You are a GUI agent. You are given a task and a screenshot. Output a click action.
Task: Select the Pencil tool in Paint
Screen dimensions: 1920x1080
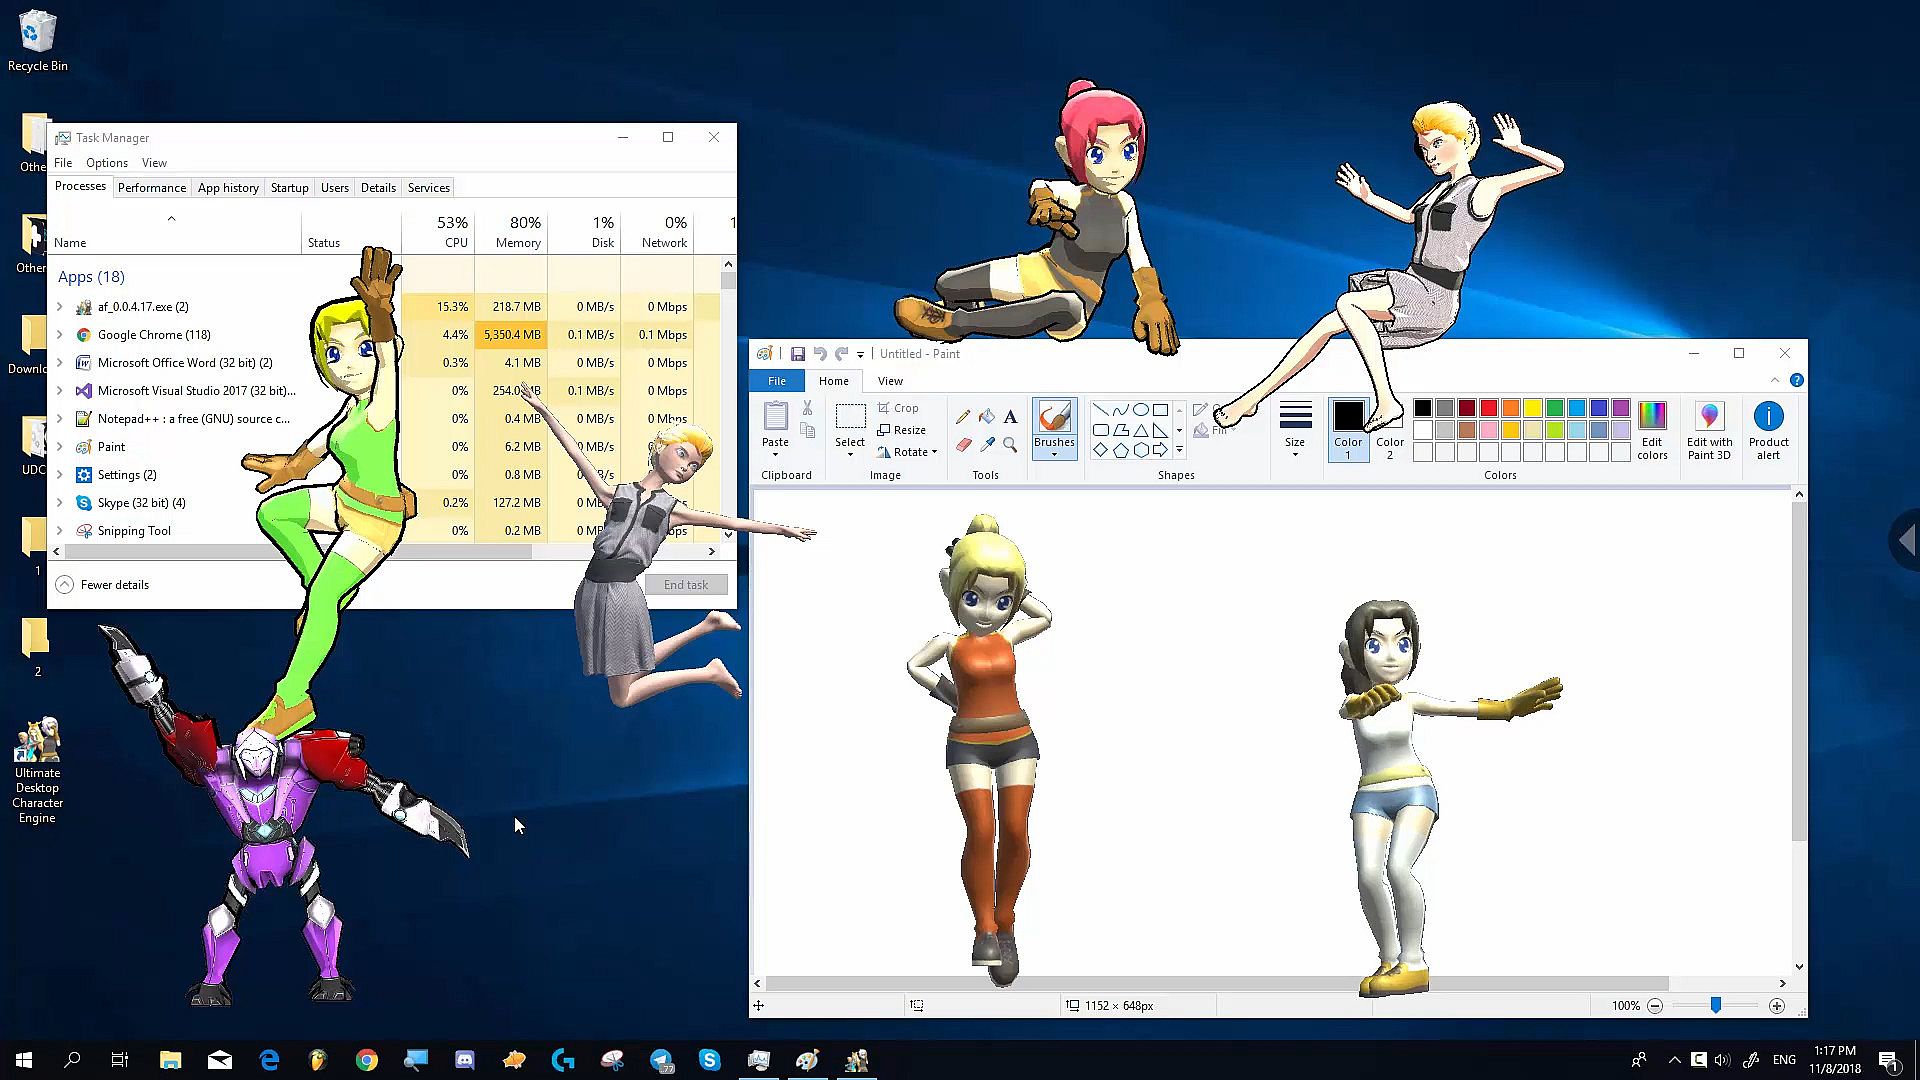[963, 417]
